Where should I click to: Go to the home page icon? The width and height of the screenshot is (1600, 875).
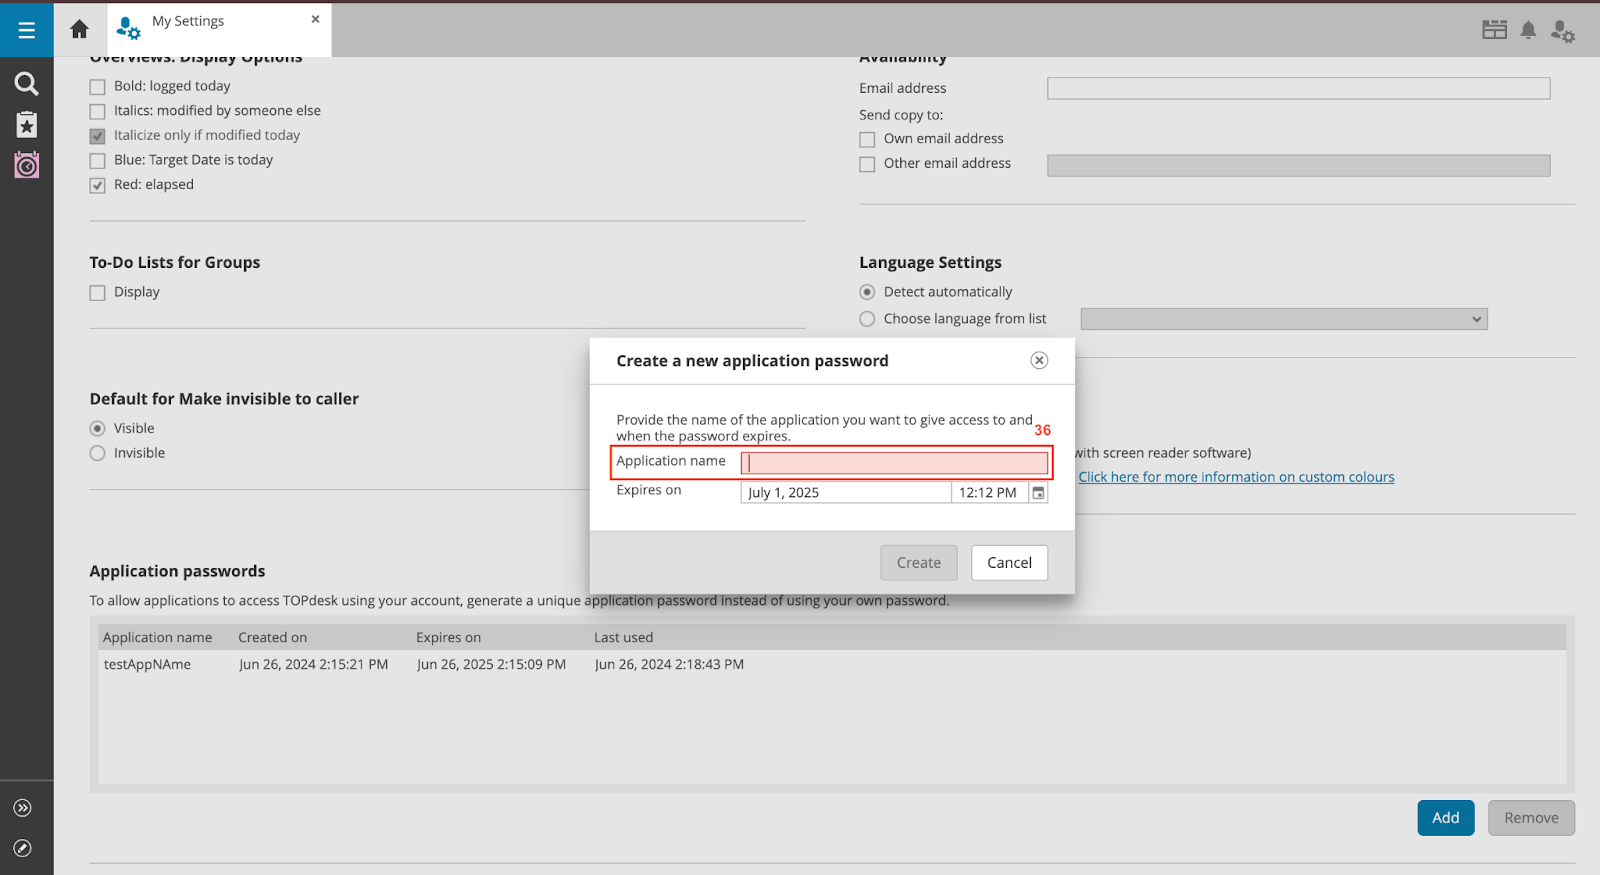80,30
